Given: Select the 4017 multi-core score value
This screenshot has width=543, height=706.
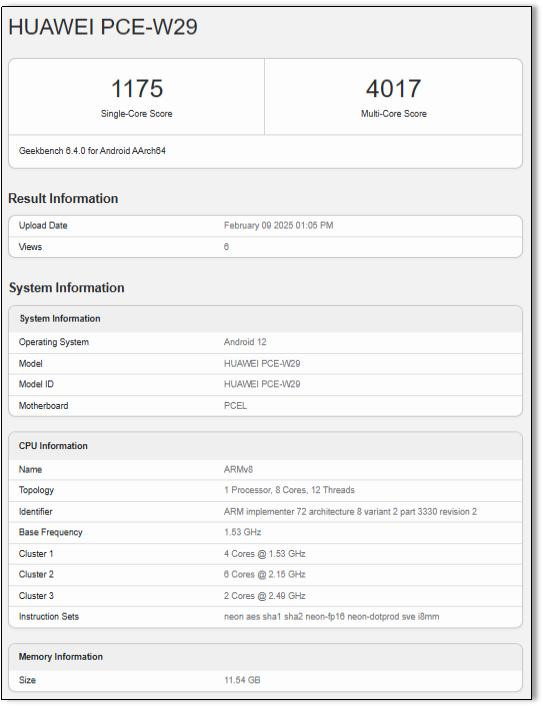Looking at the screenshot, I should (x=394, y=88).
